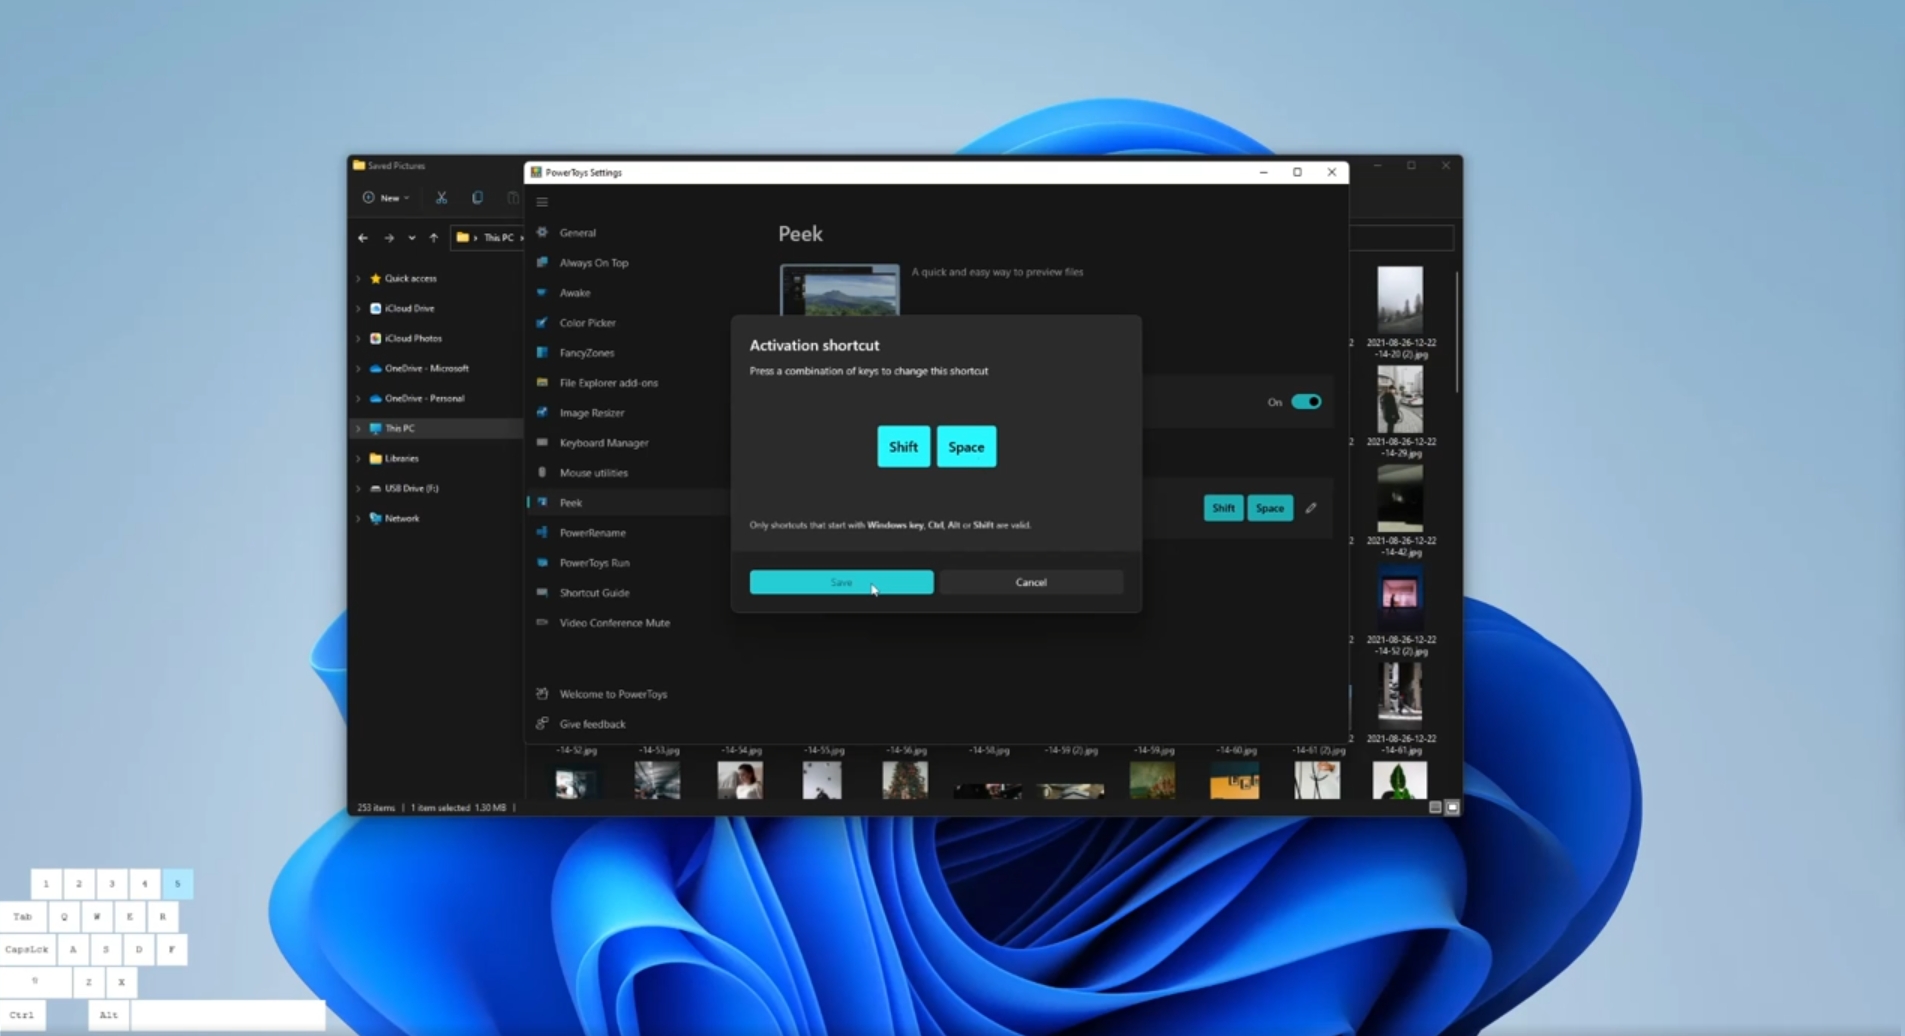Go forward in File Explorer navigation
The height and width of the screenshot is (1036, 1905).
(389, 238)
